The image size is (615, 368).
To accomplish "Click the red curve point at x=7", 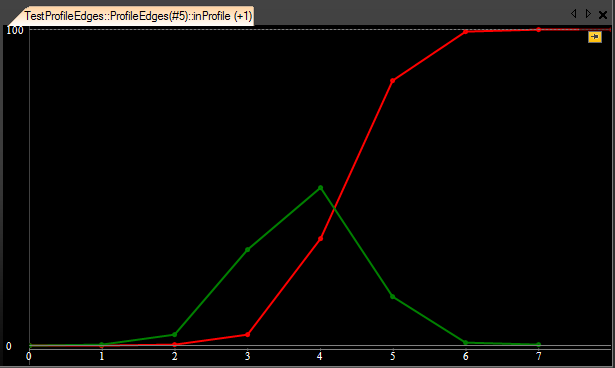I will pos(539,30).
